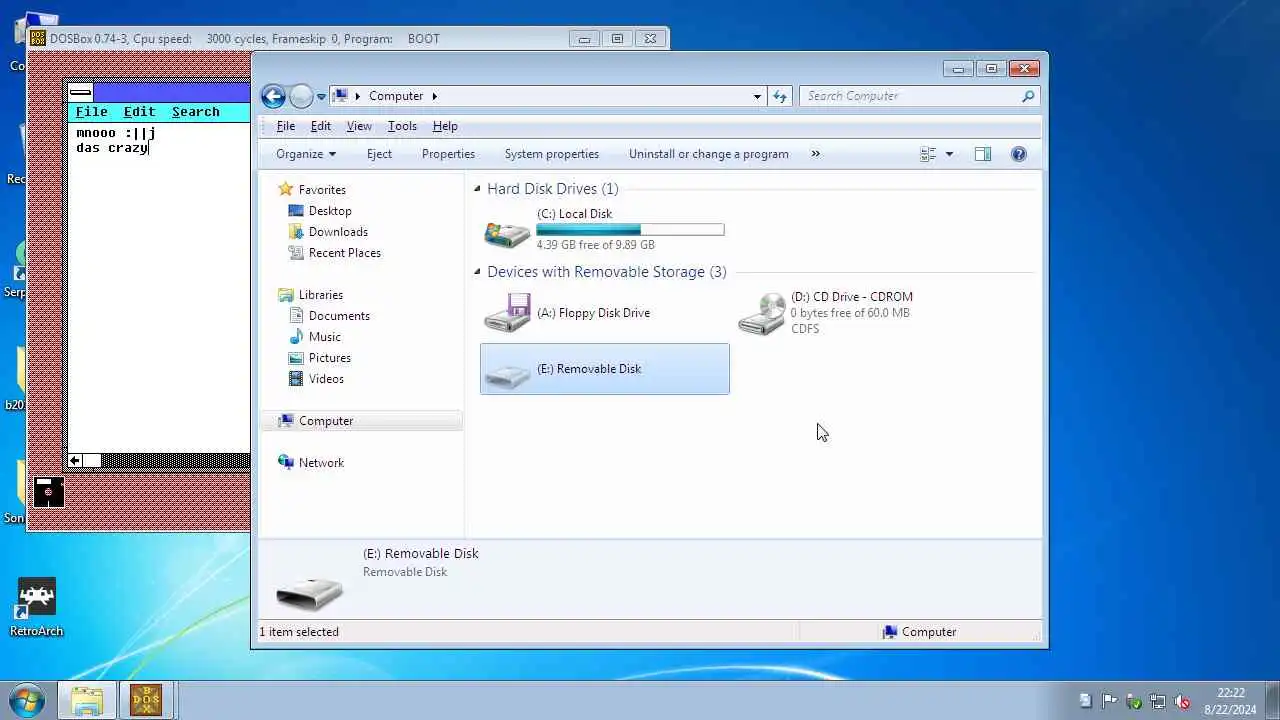Click the Favorites star icon

point(286,189)
